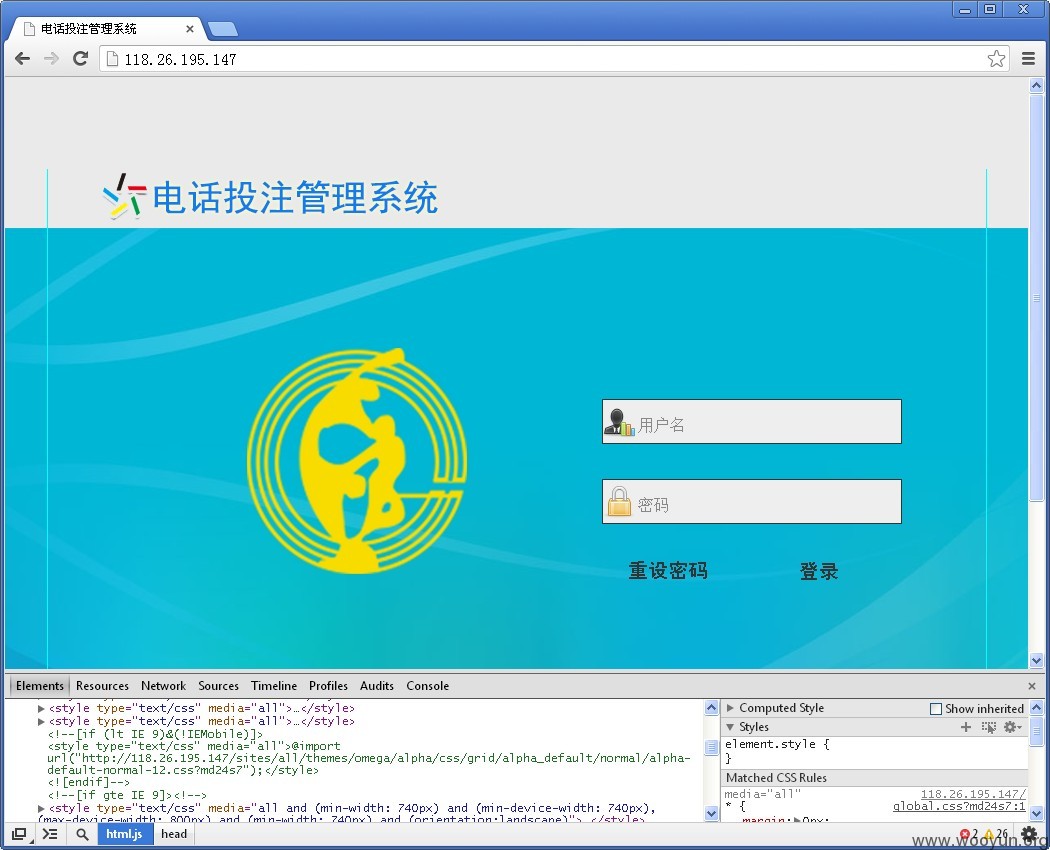Click the page icon in the address bar
Image resolution: width=1050 pixels, height=850 pixels.
click(112, 59)
